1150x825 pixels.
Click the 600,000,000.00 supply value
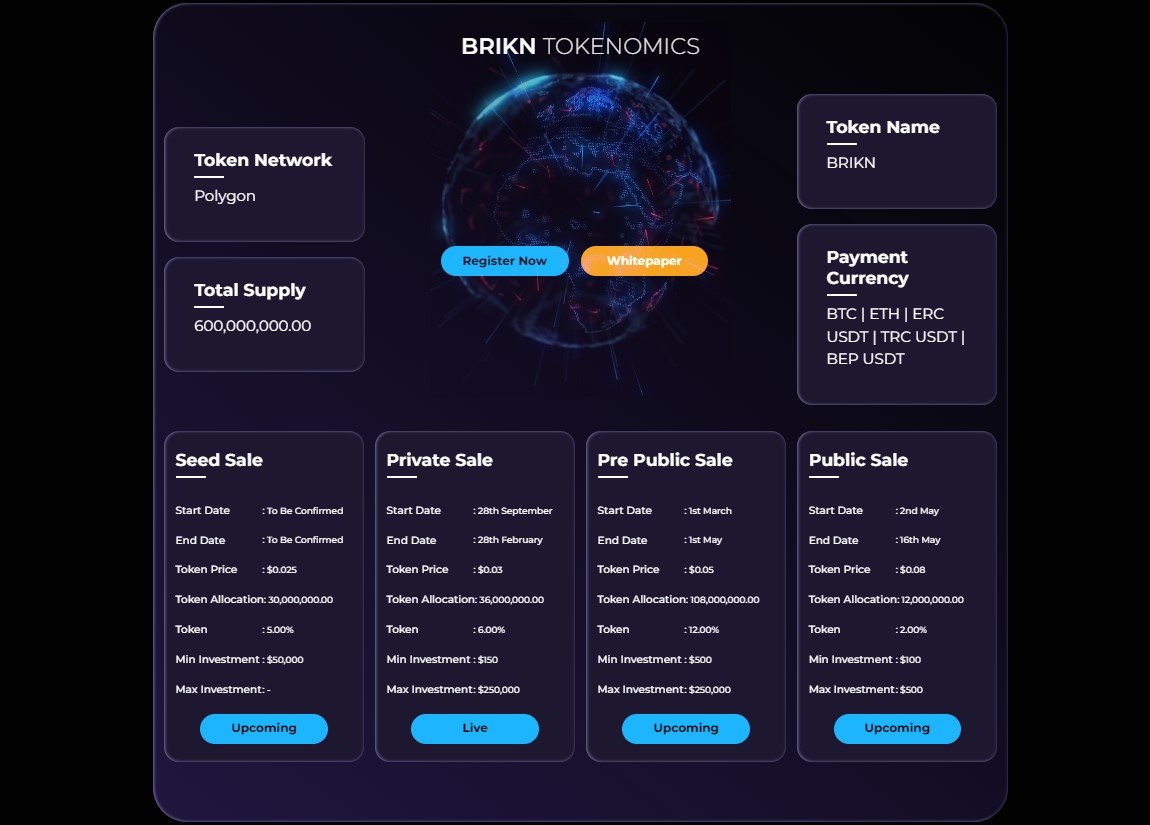[x=251, y=326]
